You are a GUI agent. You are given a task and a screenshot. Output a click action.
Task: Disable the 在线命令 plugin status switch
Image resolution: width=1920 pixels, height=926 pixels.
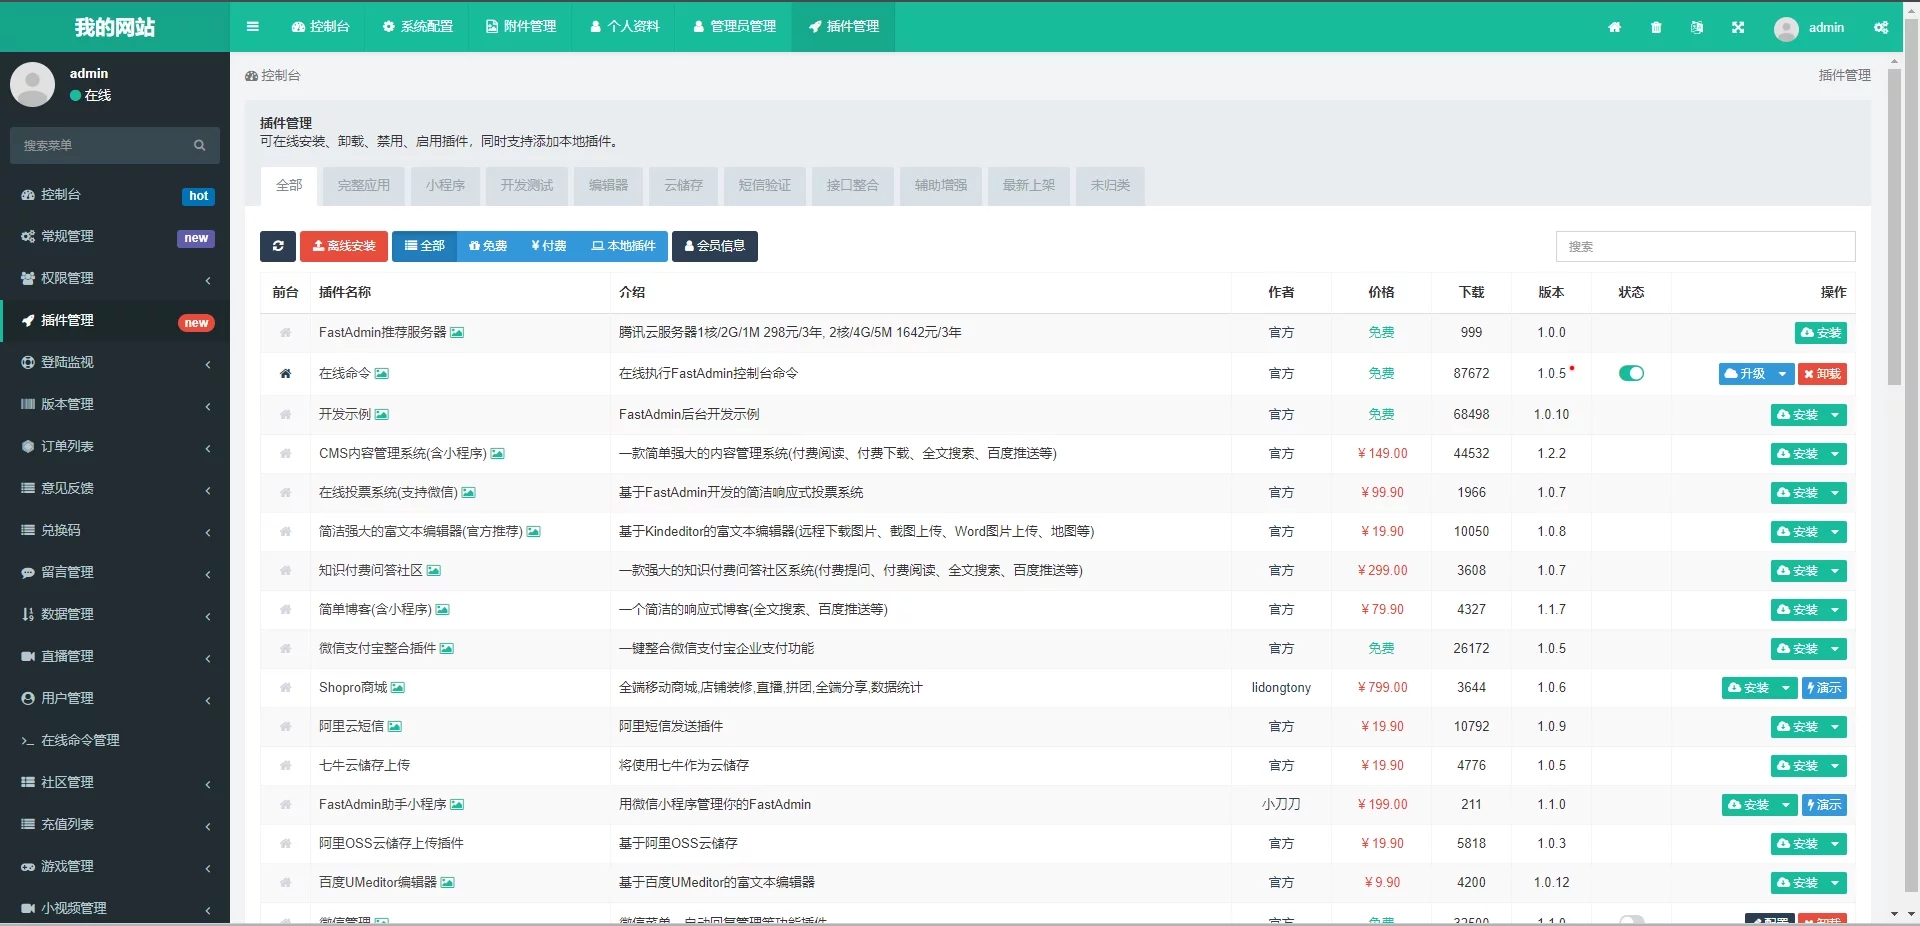click(1631, 373)
